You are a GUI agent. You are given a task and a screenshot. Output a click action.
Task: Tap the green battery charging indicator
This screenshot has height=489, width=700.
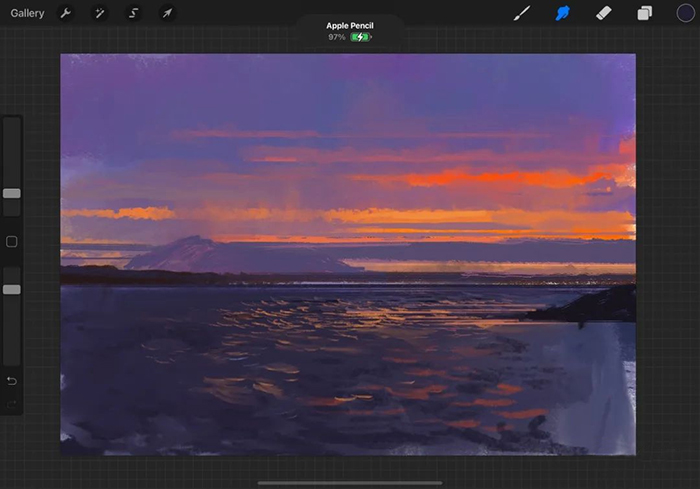tap(360, 37)
